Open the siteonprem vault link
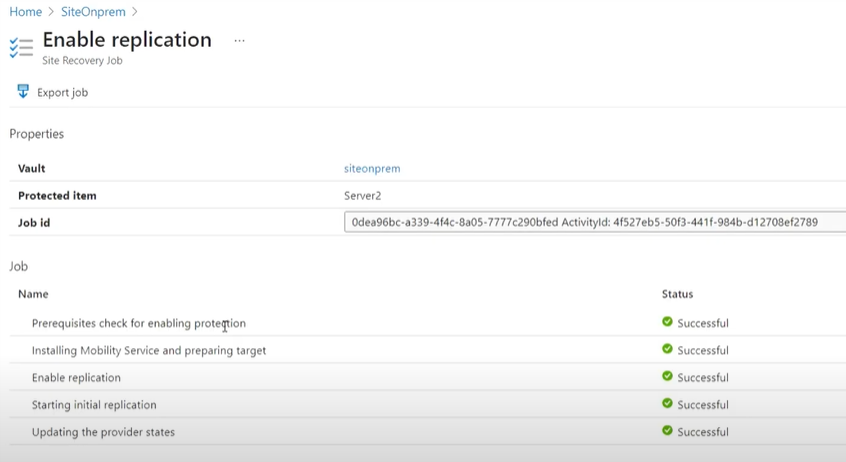 tap(372, 168)
